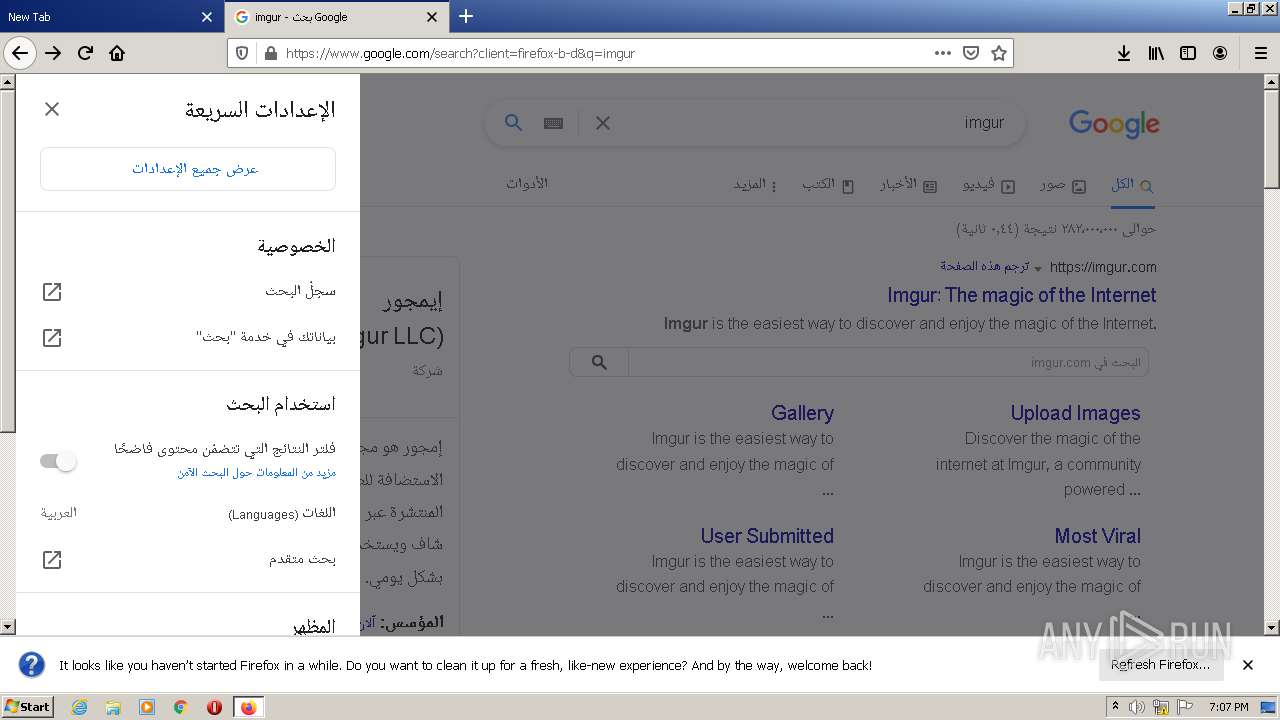Open the system clock showing 7:07 PM
Image resolution: width=1280 pixels, height=720 pixels.
[x=1228, y=707]
